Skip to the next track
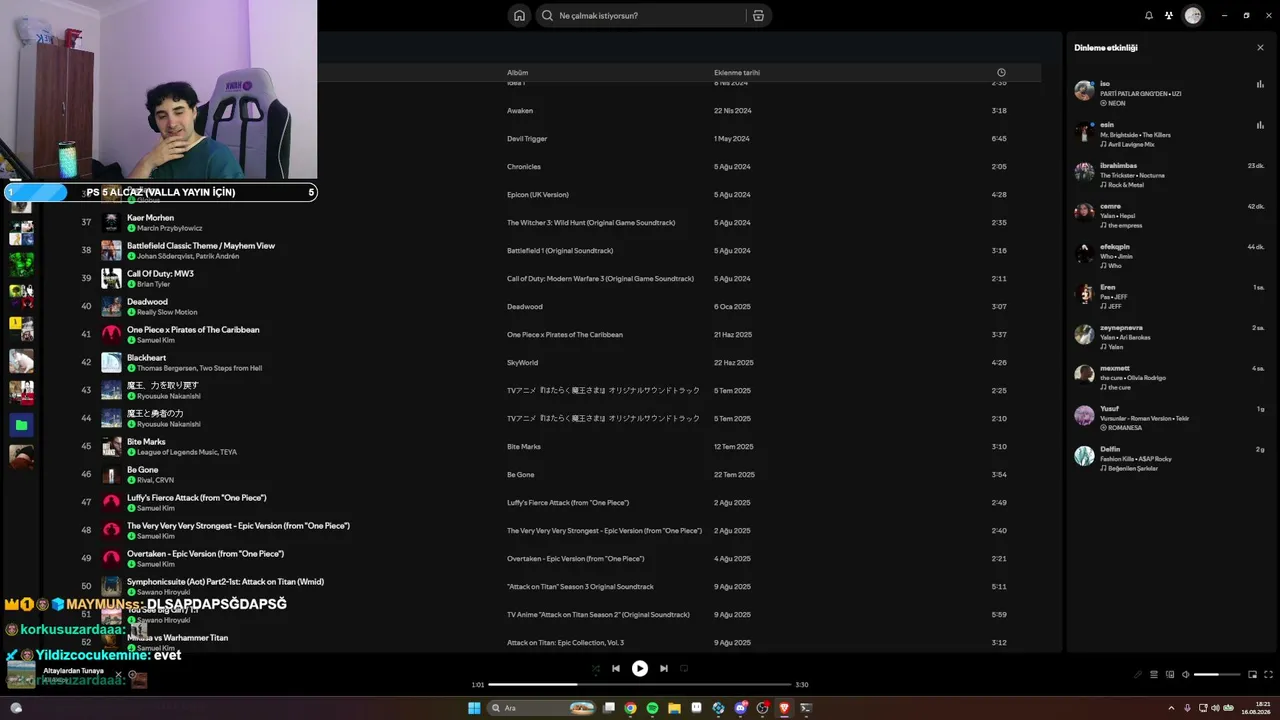 pyautogui.click(x=664, y=669)
